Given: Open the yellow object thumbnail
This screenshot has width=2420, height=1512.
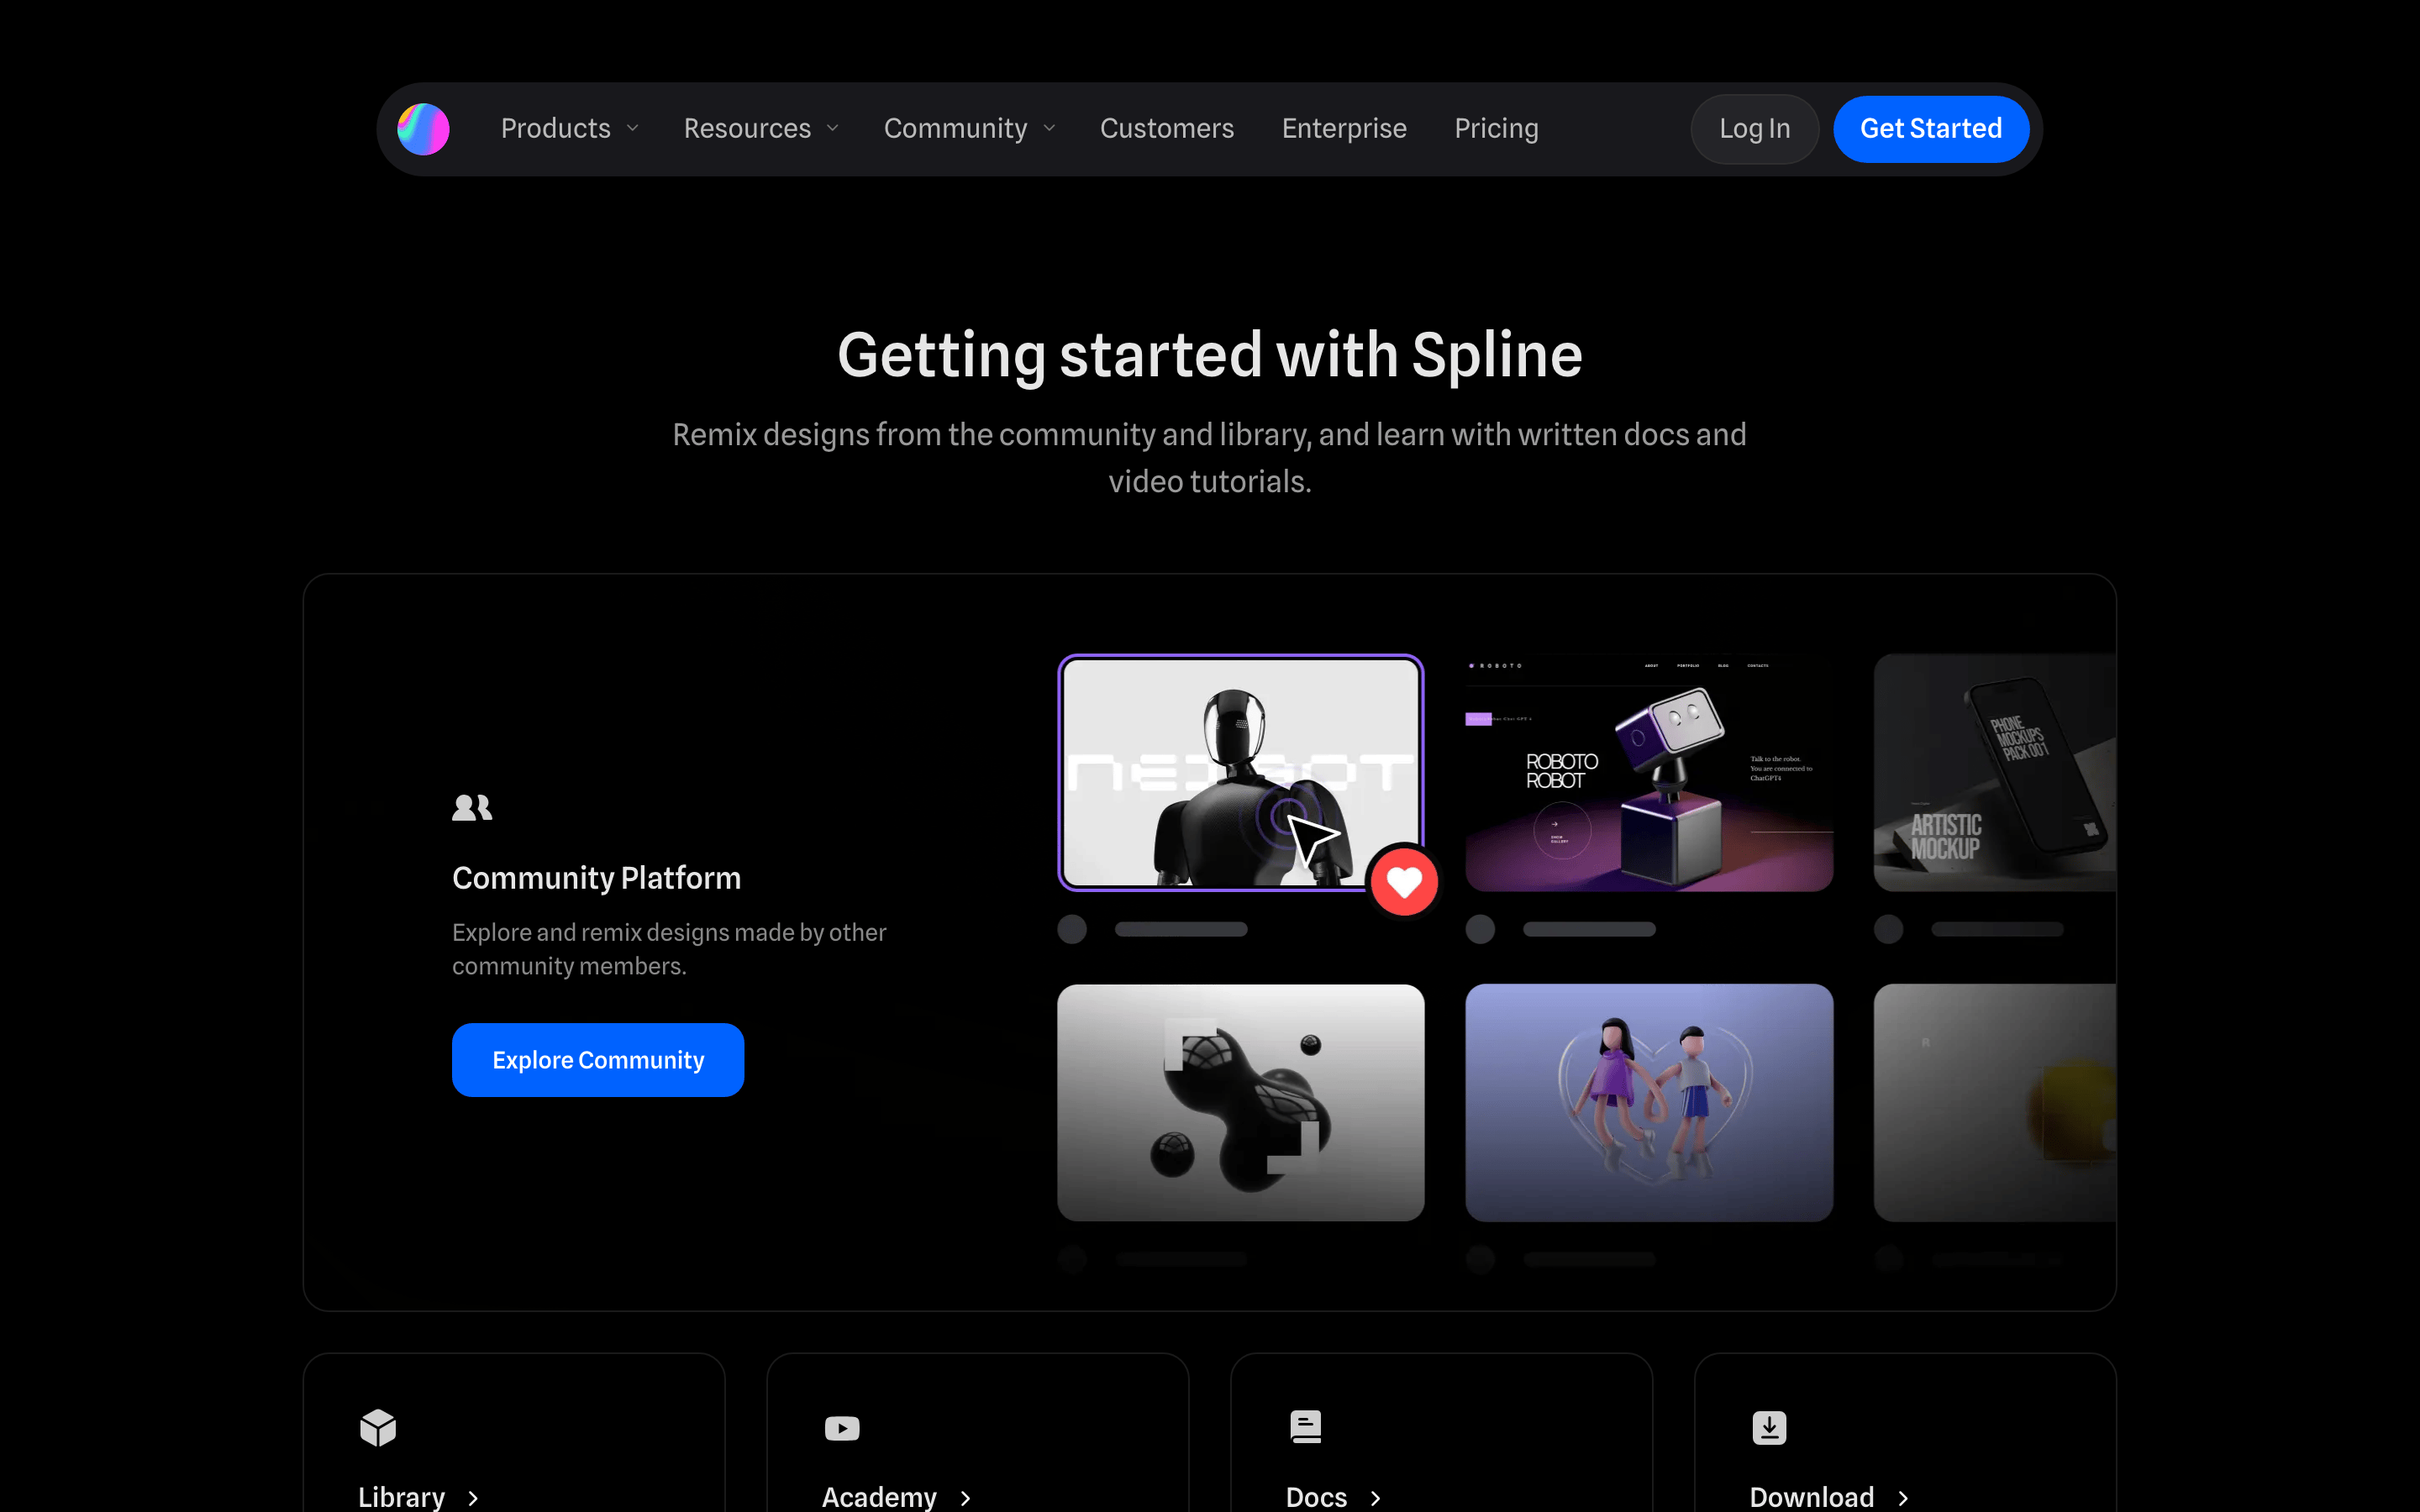Looking at the screenshot, I should click(x=1994, y=1102).
